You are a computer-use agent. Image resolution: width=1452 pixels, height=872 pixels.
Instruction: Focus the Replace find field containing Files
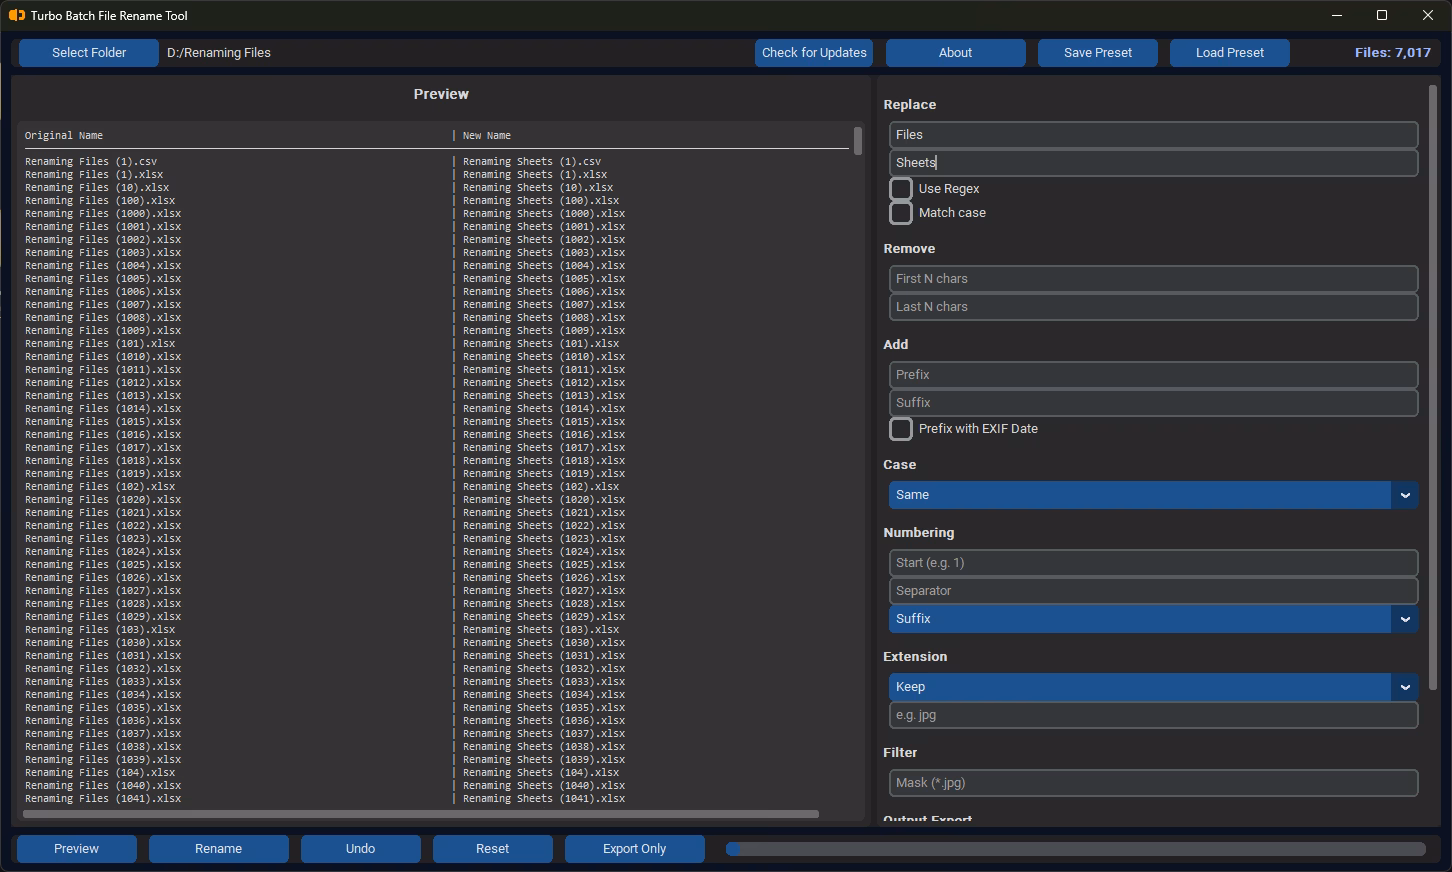(x=1153, y=135)
